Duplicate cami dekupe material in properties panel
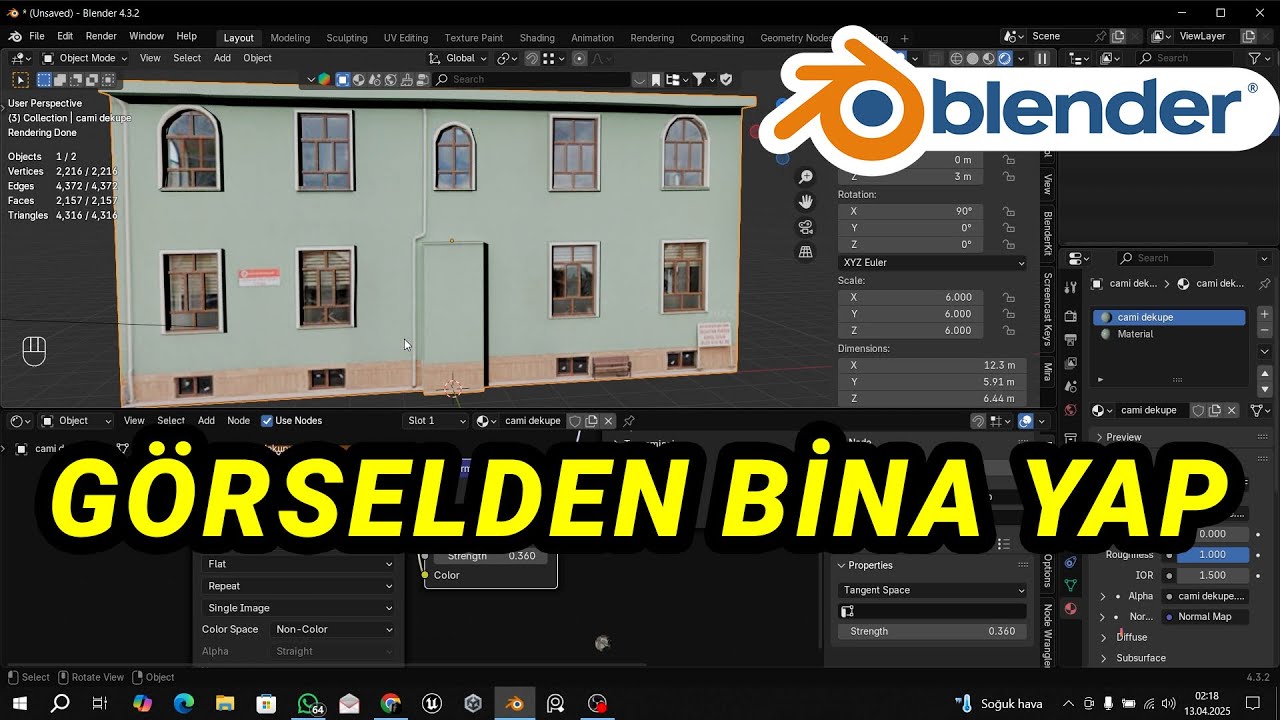 (x=1215, y=410)
